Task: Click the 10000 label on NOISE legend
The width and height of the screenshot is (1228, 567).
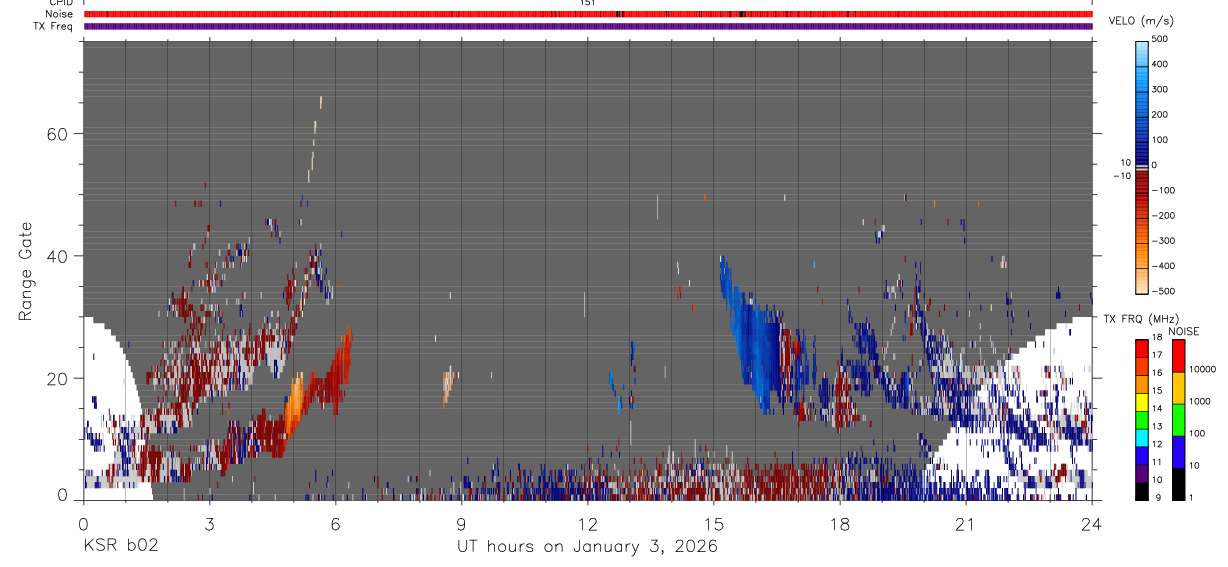Action: tap(1203, 369)
